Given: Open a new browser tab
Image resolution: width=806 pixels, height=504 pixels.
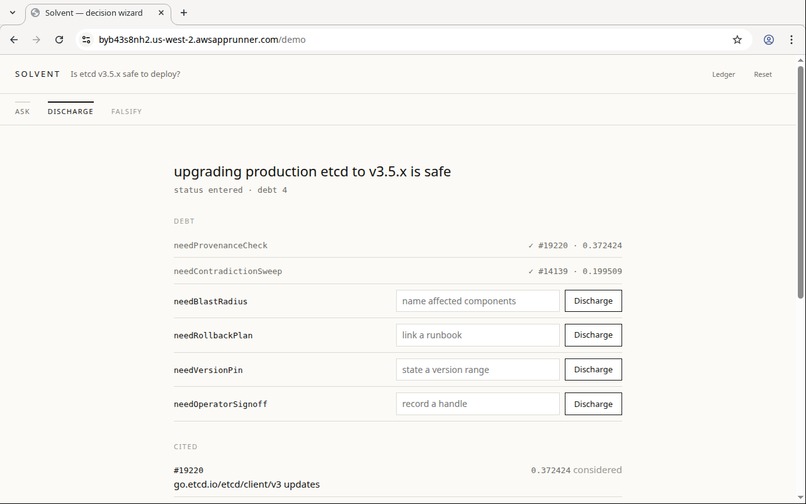Looking at the screenshot, I should (x=184, y=13).
